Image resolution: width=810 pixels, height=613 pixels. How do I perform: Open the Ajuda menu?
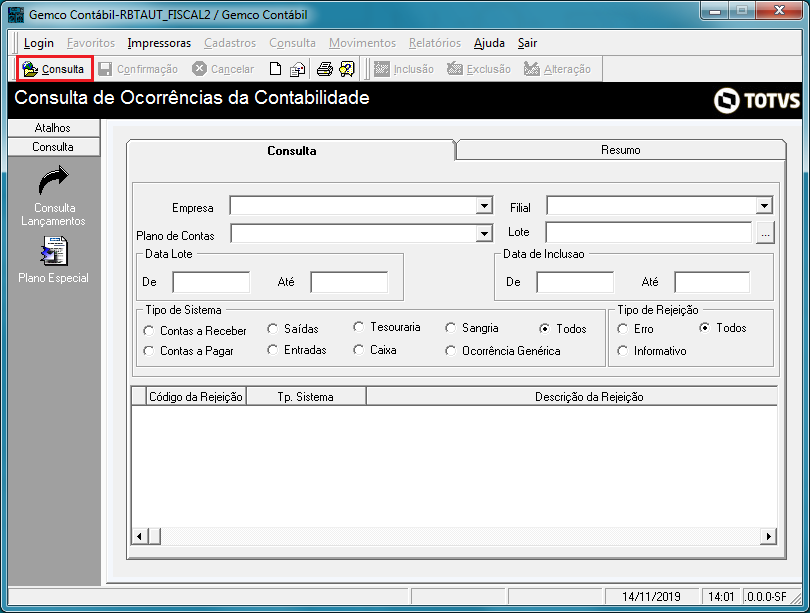pyautogui.click(x=489, y=43)
